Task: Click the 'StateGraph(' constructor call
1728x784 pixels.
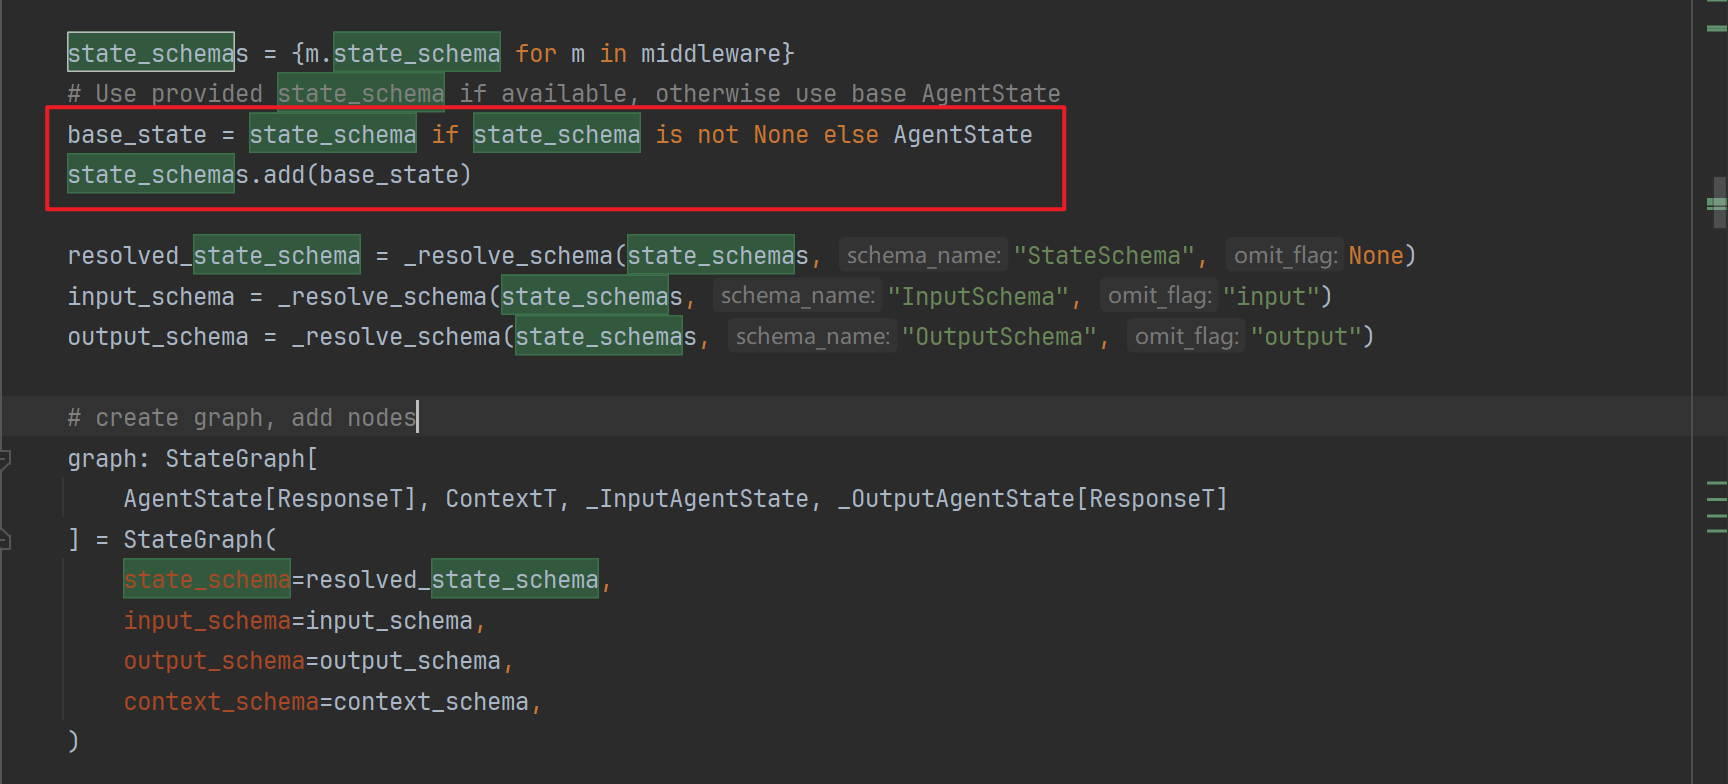Action: click(x=200, y=540)
